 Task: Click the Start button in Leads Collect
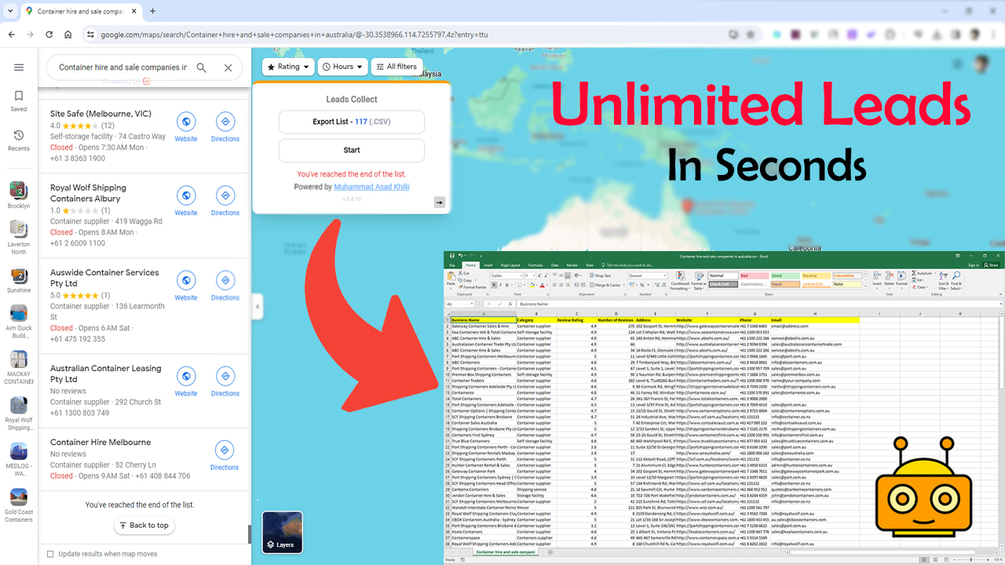tap(351, 150)
